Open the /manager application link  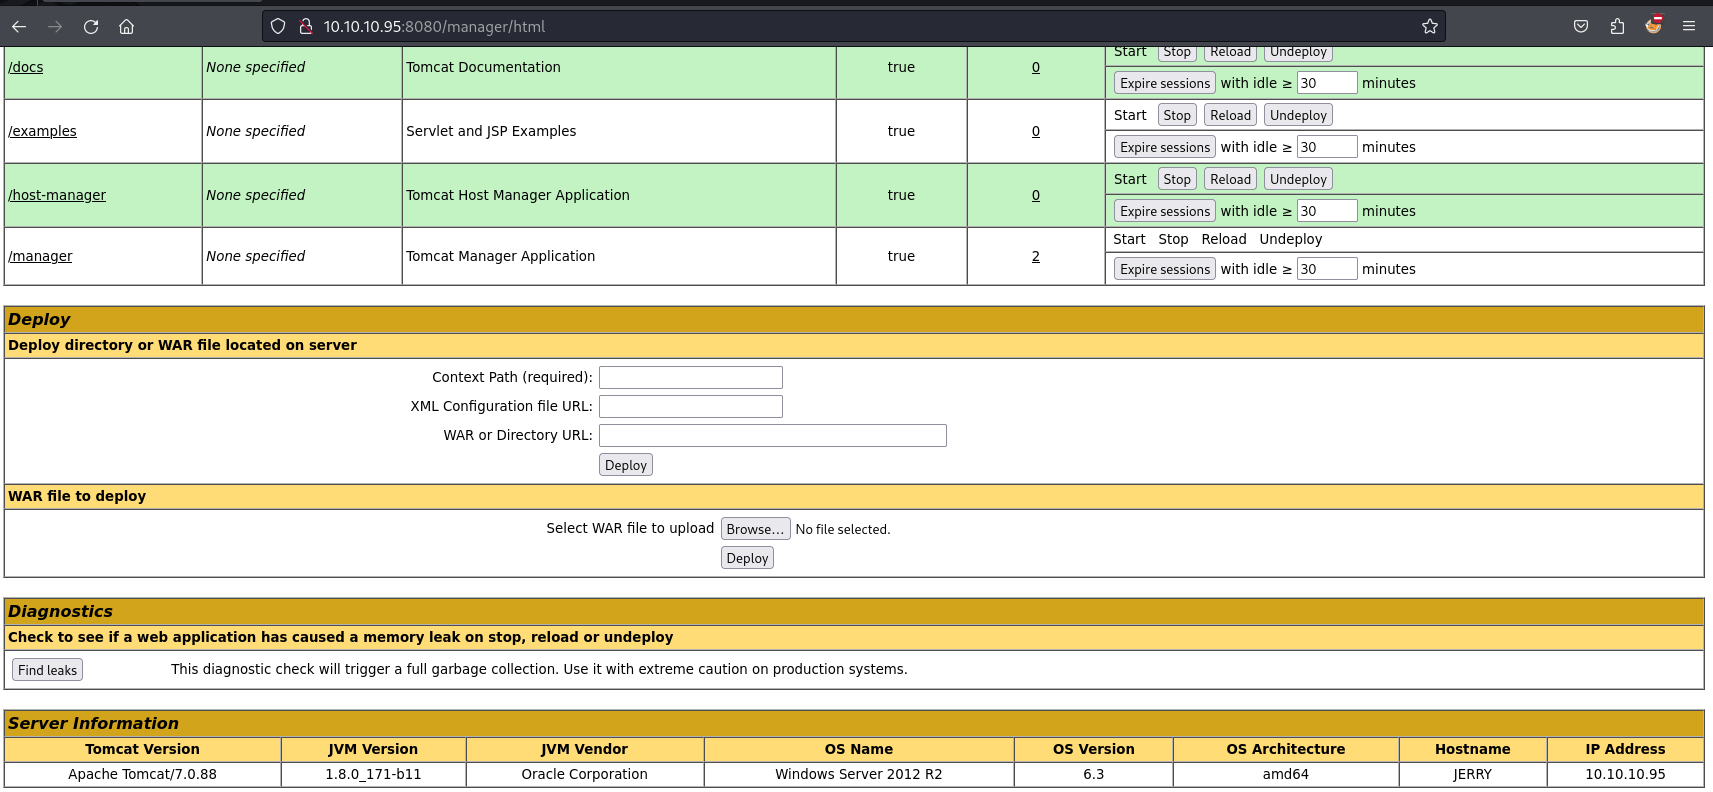coord(40,256)
